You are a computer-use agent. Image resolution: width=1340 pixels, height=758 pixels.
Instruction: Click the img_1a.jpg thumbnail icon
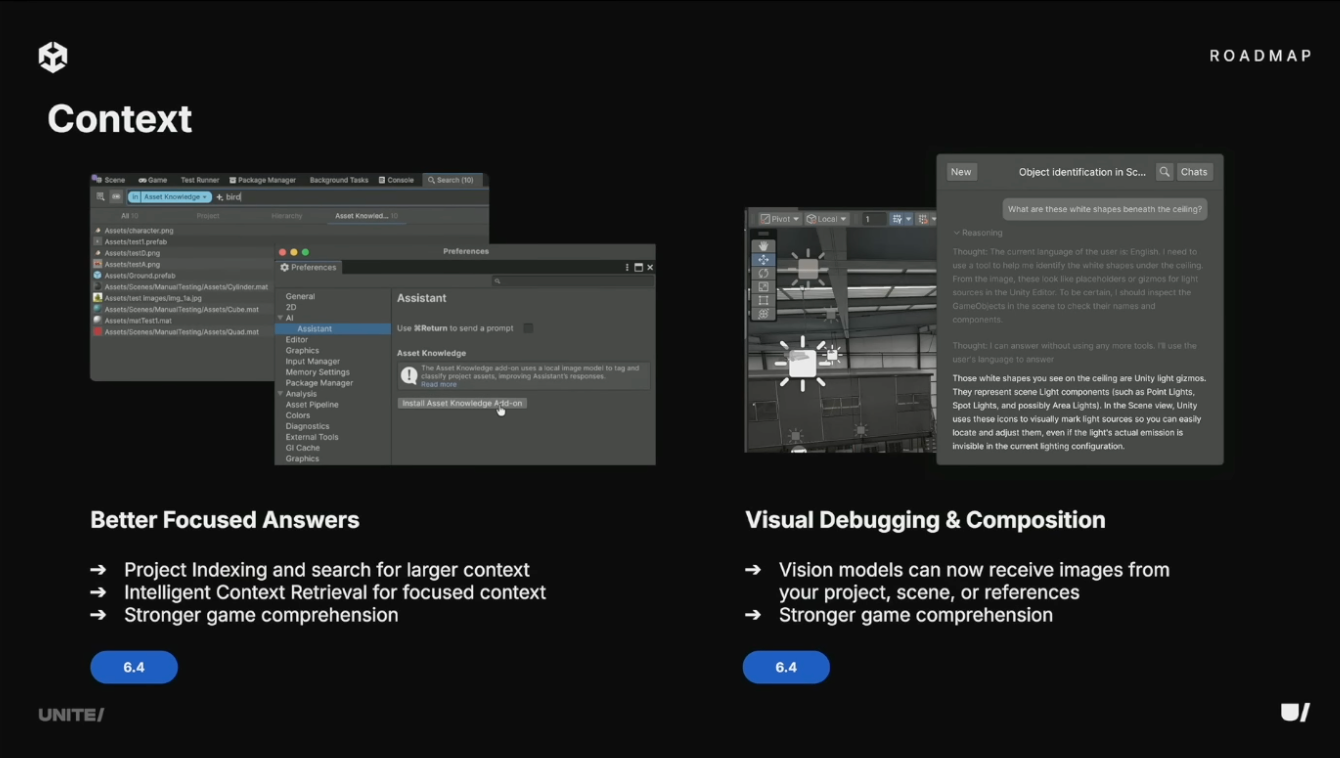97,298
